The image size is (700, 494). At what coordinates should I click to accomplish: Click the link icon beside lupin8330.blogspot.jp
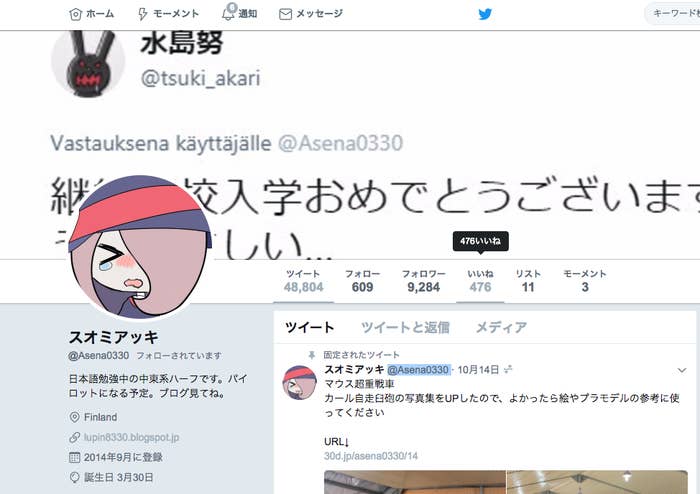(x=75, y=437)
